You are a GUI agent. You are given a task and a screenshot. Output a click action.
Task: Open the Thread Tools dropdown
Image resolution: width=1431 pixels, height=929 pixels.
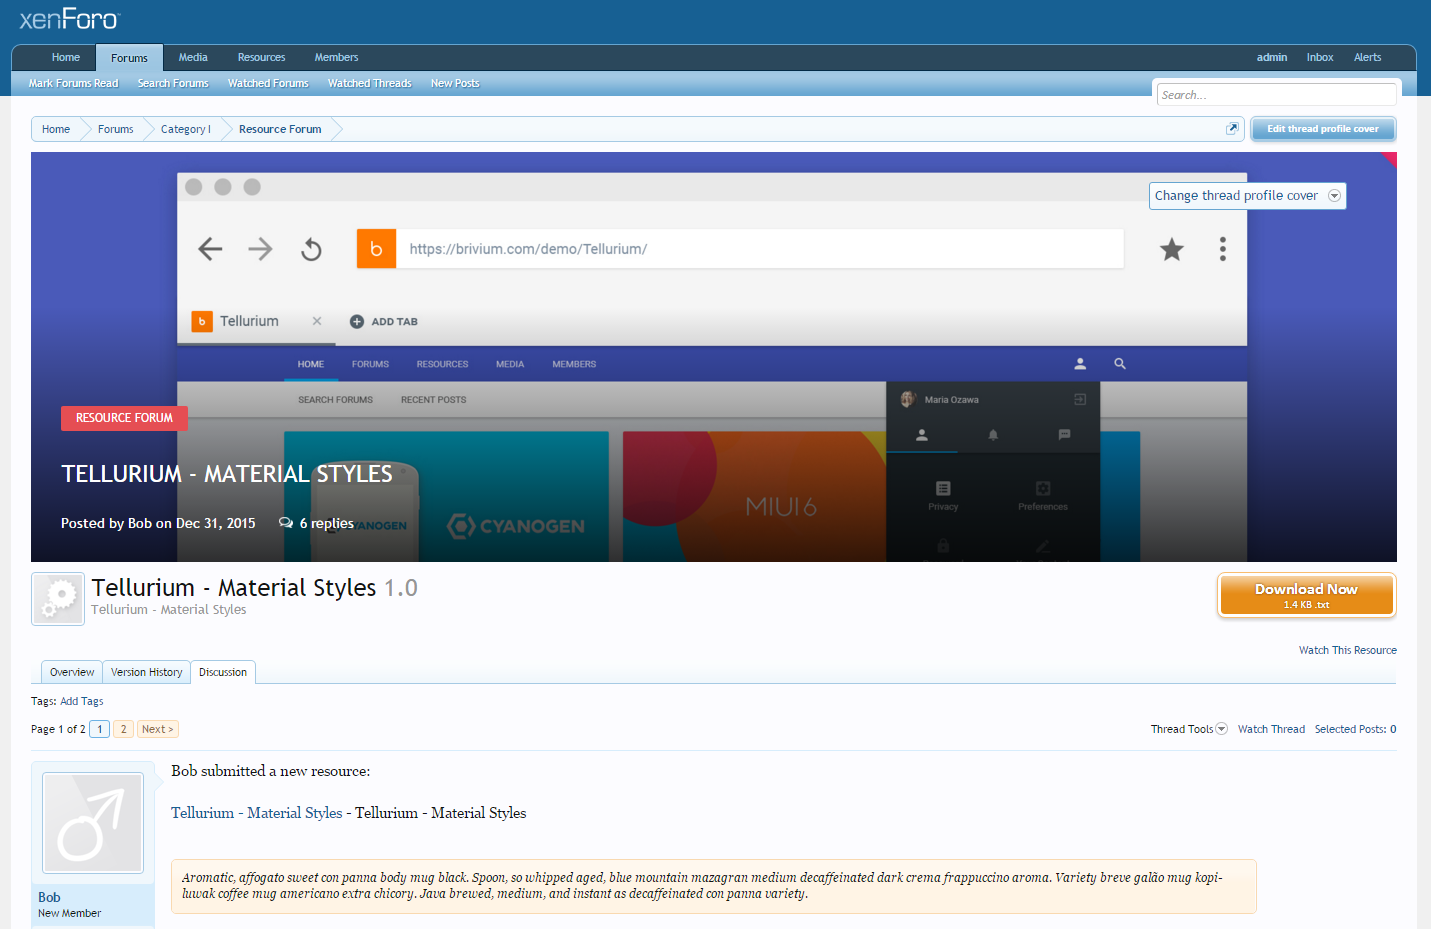1189,729
